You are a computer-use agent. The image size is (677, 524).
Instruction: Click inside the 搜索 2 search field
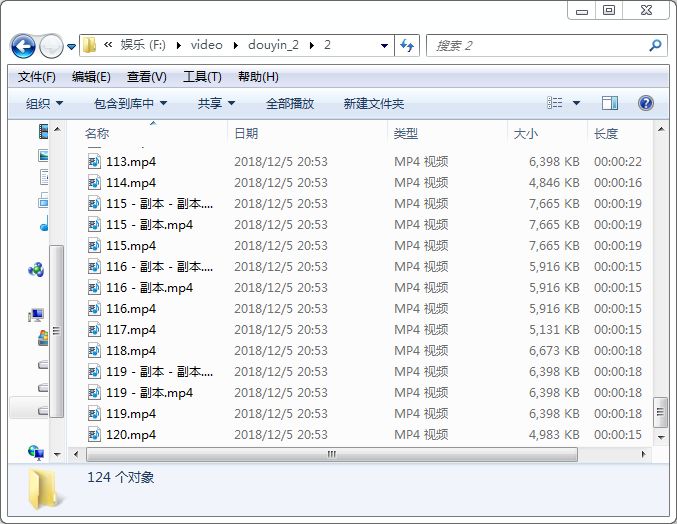[535, 46]
